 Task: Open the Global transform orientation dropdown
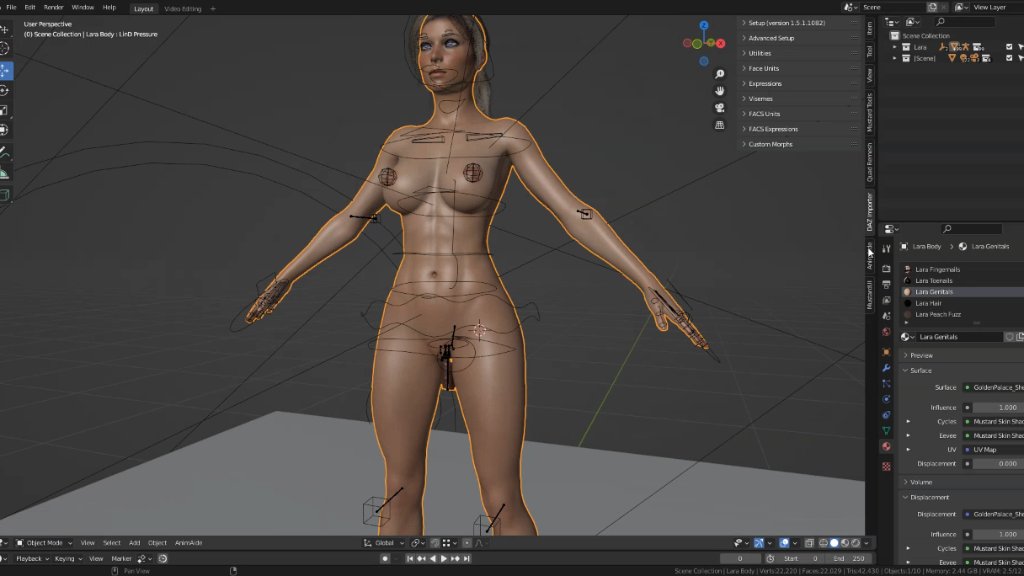(384, 543)
